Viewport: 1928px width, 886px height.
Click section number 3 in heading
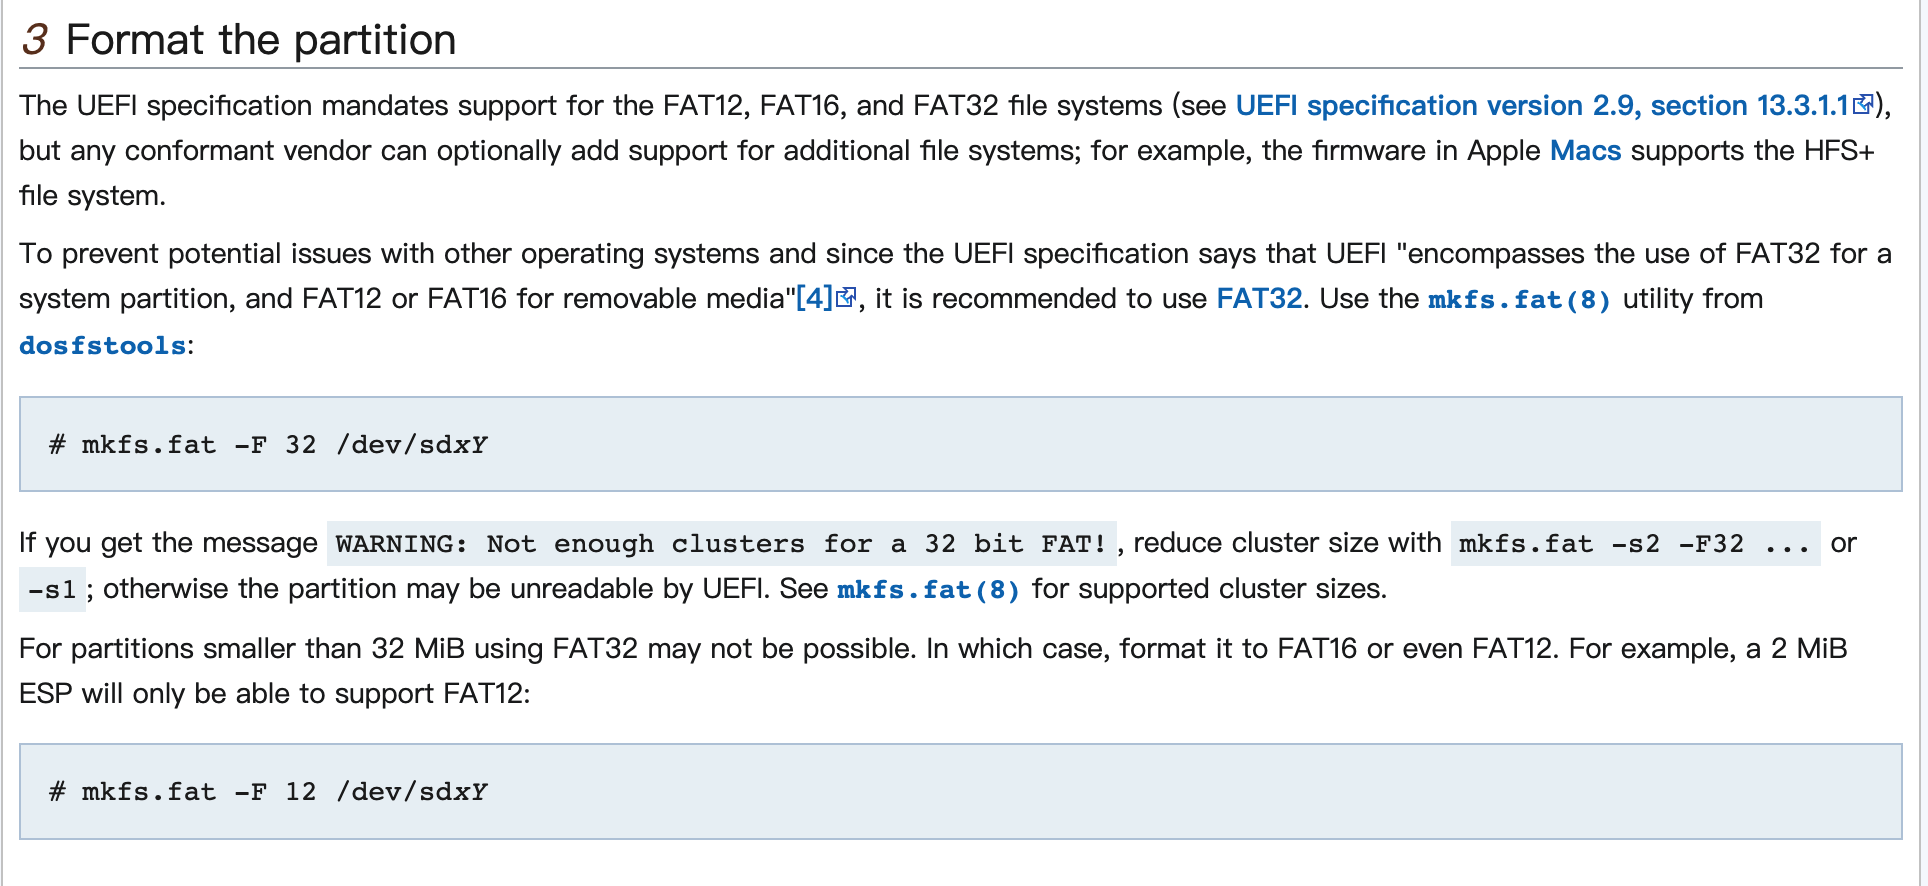coord(35,40)
